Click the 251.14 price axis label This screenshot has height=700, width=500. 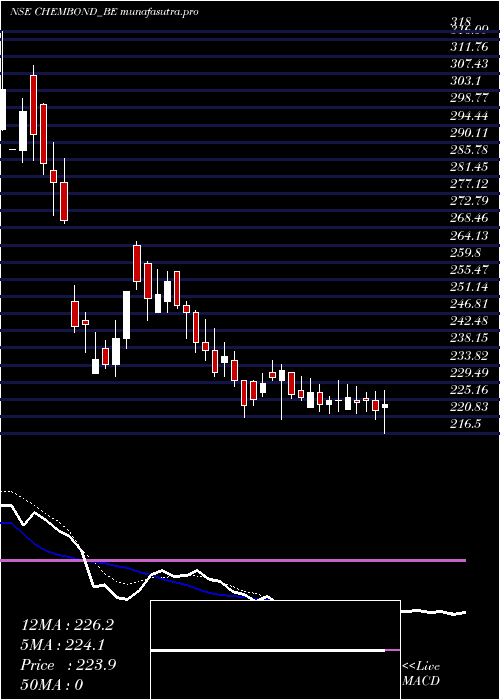(x=469, y=287)
